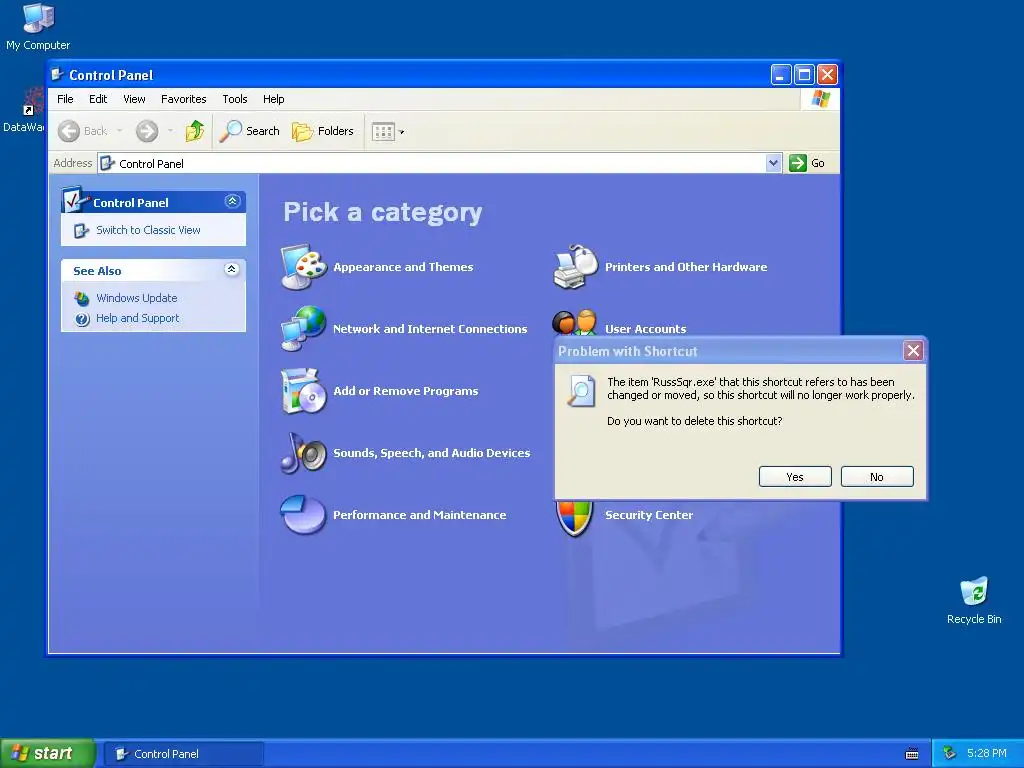Click Sounds, Speech, and Audio Devices text
The width and height of the screenshot is (1024, 768).
point(432,453)
